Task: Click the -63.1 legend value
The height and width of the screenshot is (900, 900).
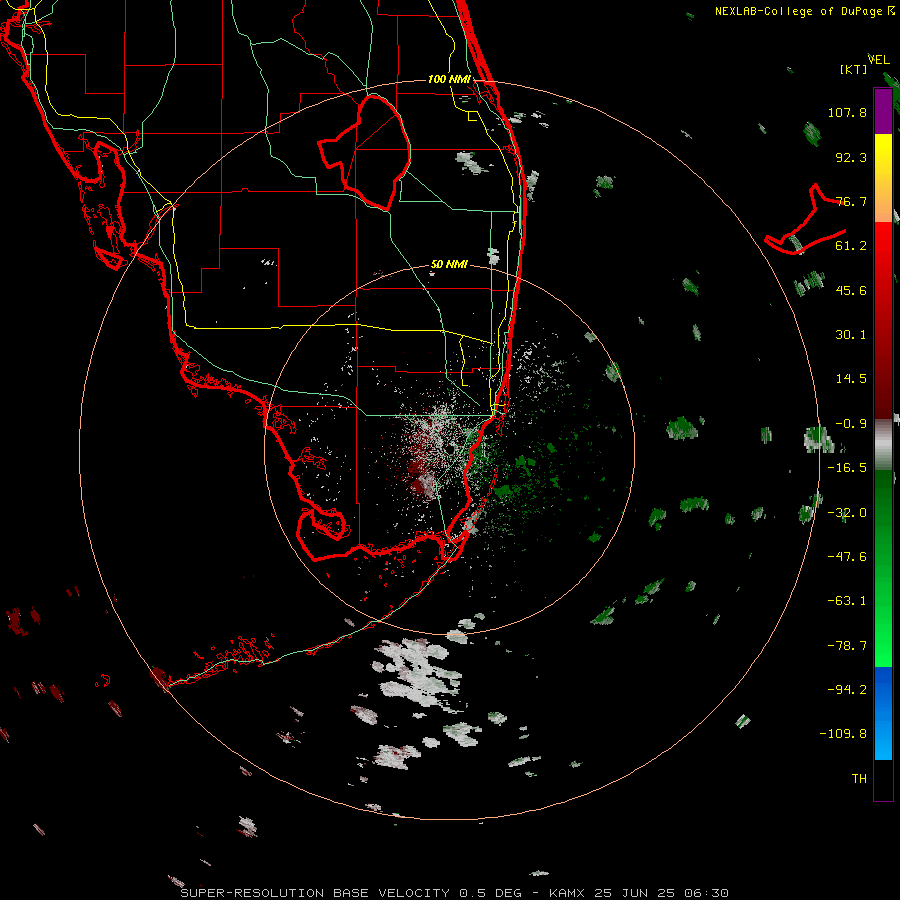Action: click(x=847, y=601)
